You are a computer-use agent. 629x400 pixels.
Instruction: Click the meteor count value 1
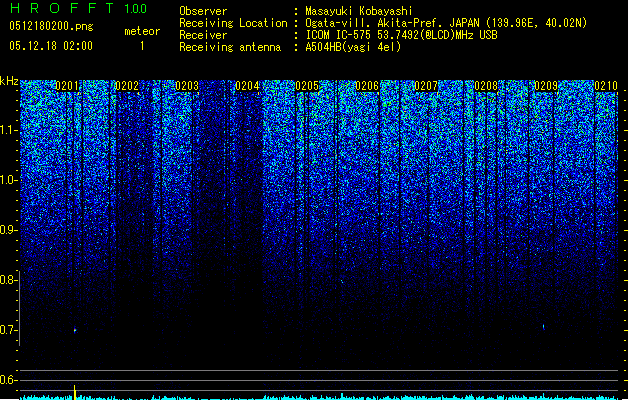[142, 46]
